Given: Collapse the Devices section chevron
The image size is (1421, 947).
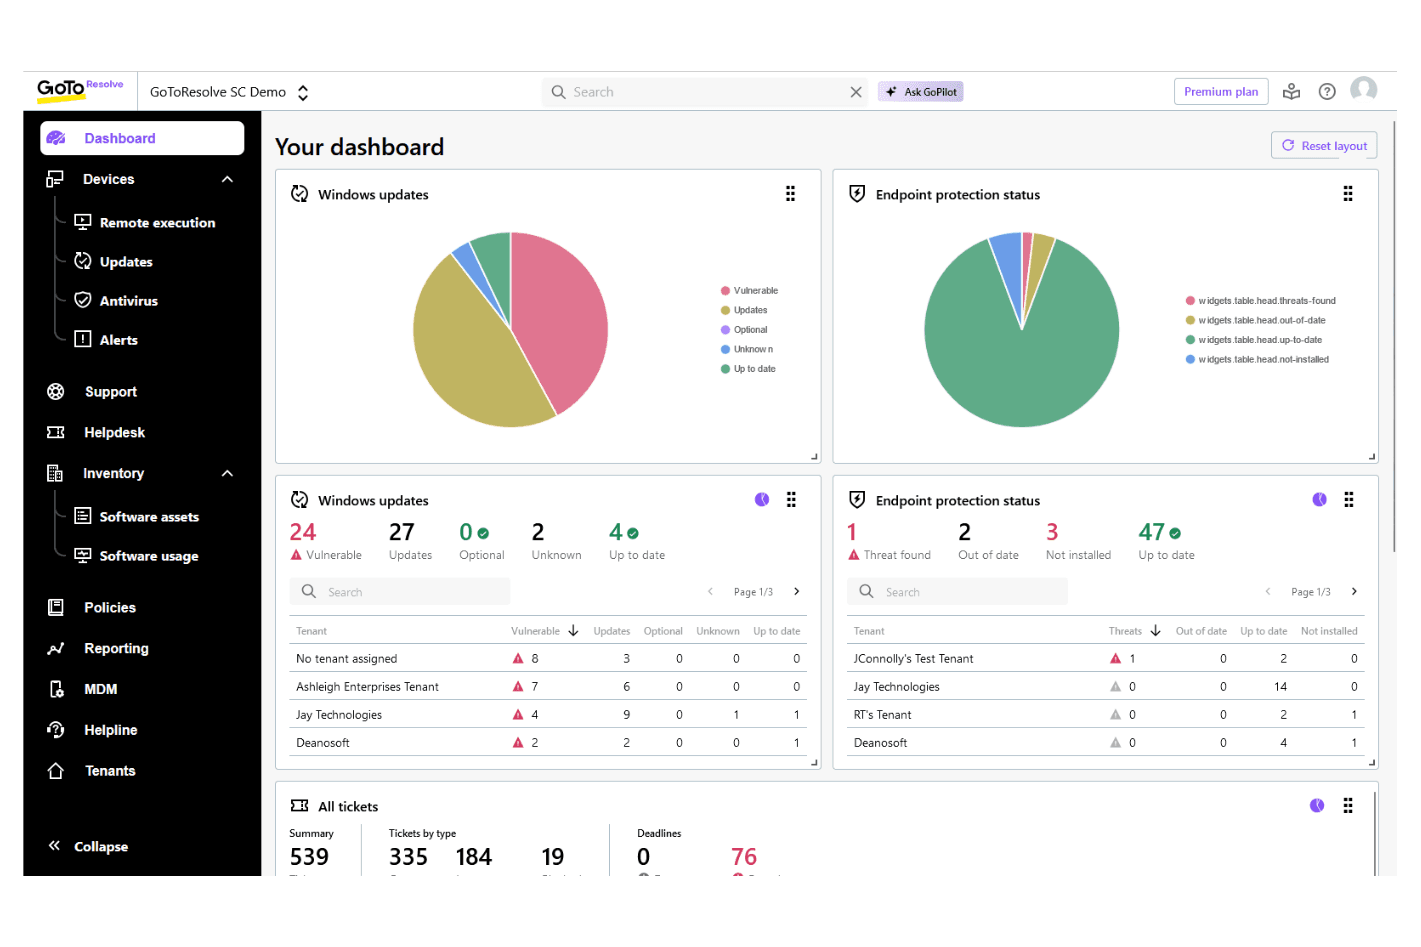Looking at the screenshot, I should point(227,179).
